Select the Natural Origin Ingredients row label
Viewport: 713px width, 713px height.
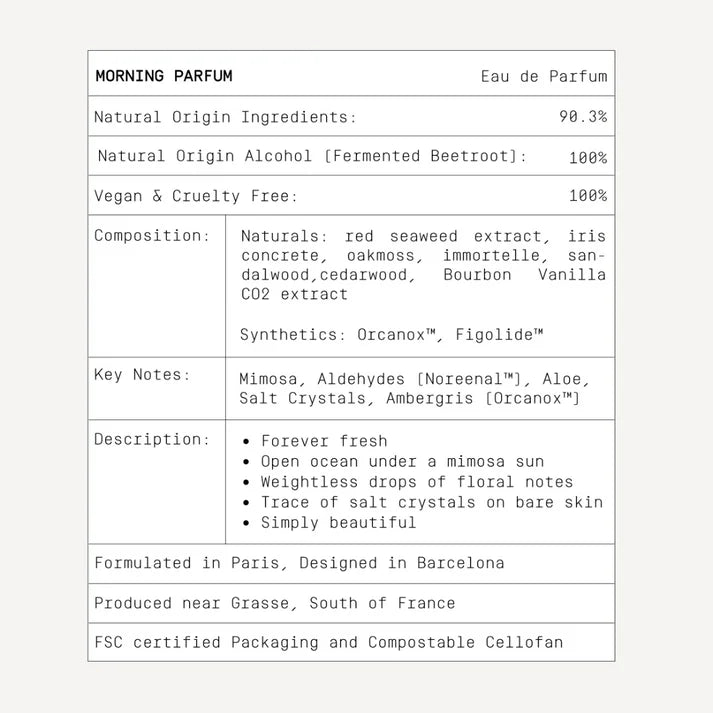tap(225, 117)
